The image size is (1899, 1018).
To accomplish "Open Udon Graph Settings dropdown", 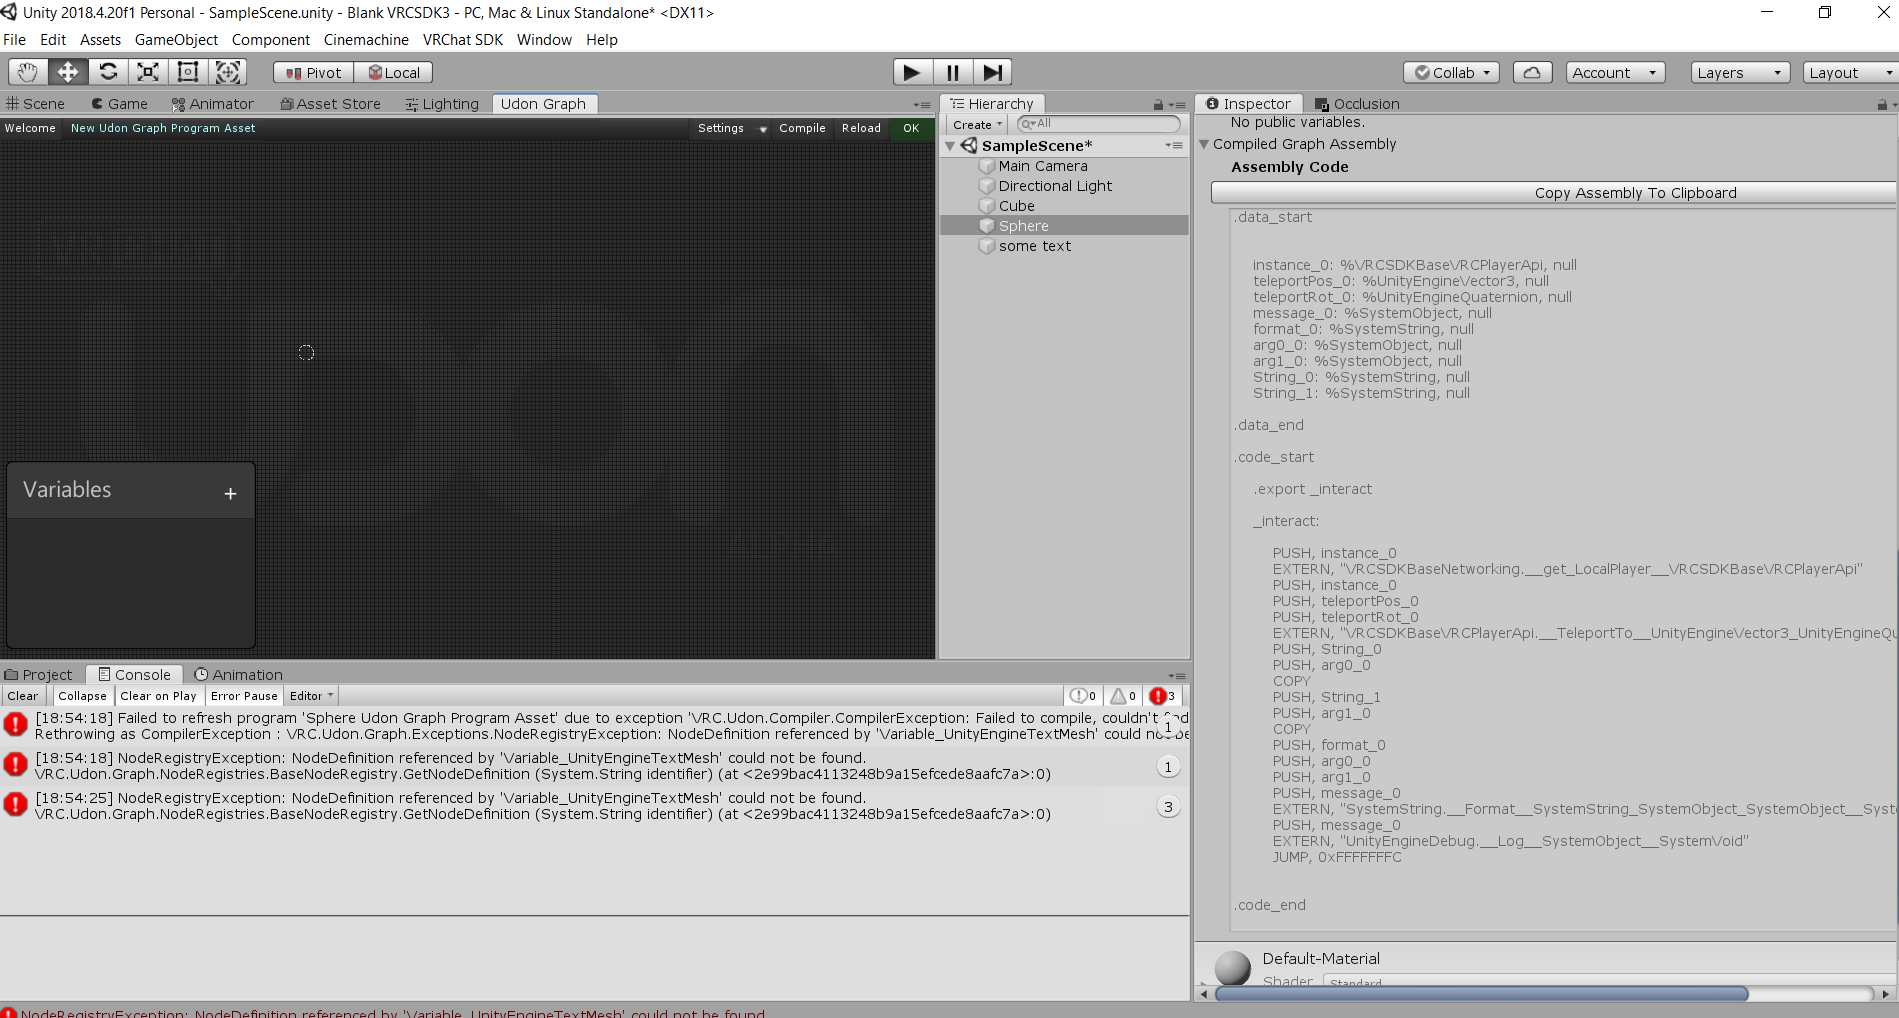I will pyautogui.click(x=731, y=128).
